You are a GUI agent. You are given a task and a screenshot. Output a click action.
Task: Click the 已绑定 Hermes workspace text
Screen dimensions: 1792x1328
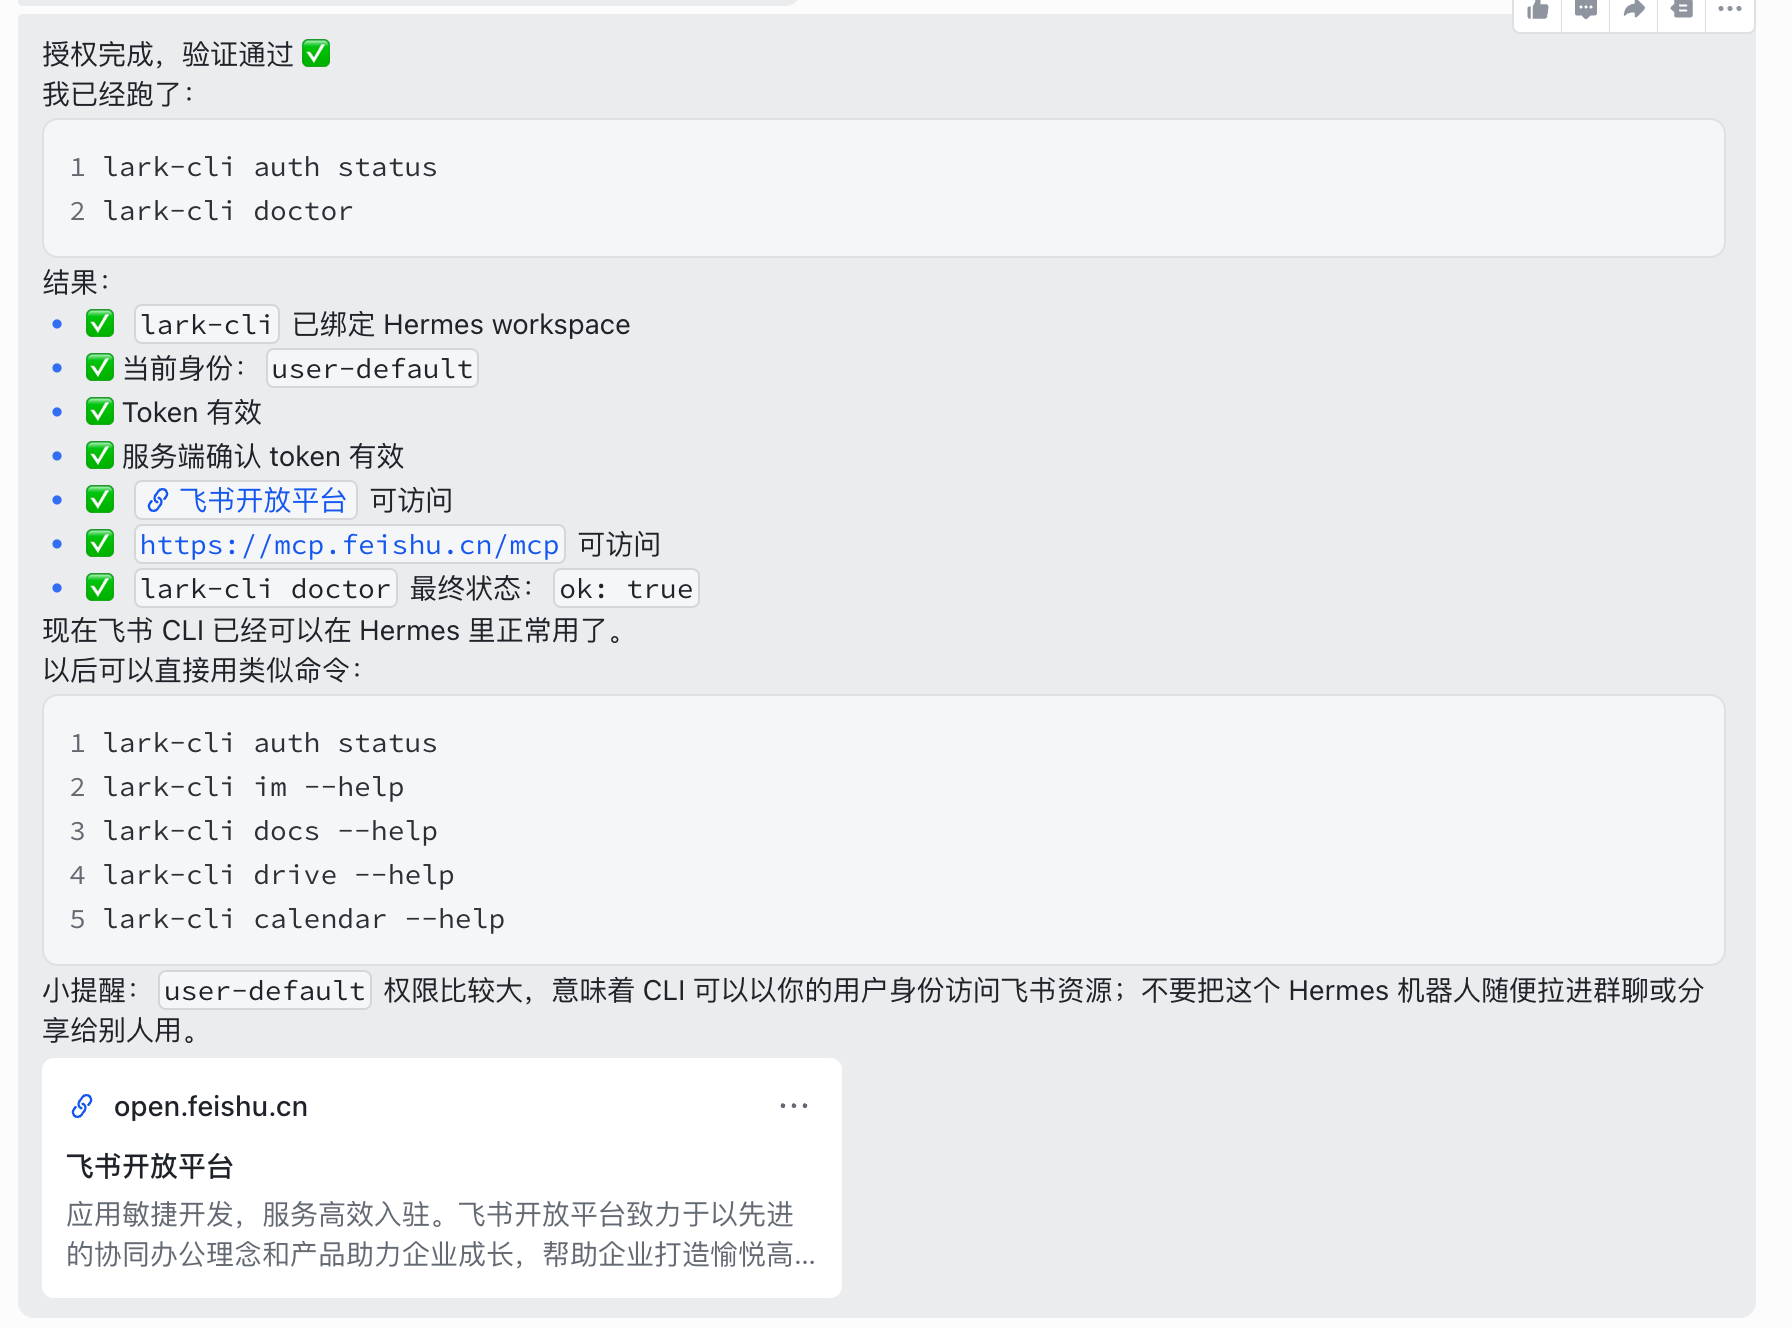pyautogui.click(x=461, y=324)
